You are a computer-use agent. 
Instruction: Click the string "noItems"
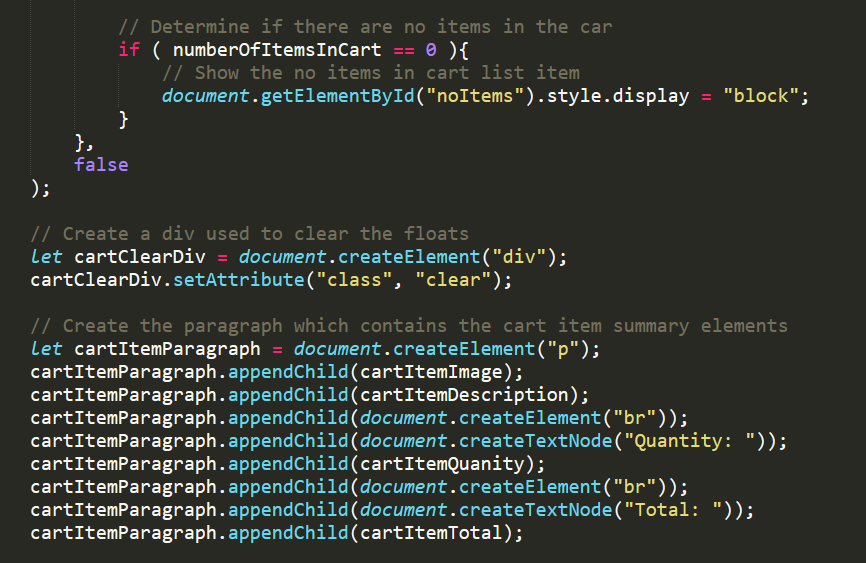(x=475, y=96)
